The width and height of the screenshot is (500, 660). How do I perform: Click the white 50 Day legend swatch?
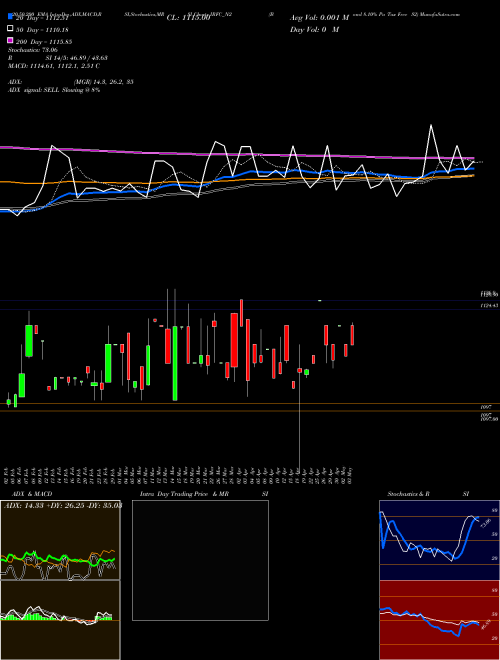(x=10, y=29)
